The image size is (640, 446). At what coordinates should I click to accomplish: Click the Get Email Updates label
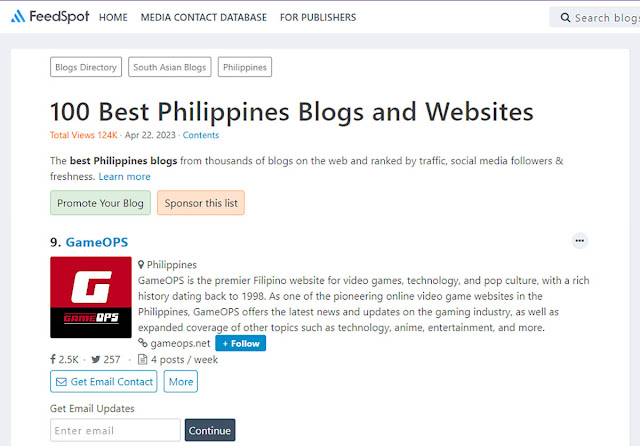[92, 408]
